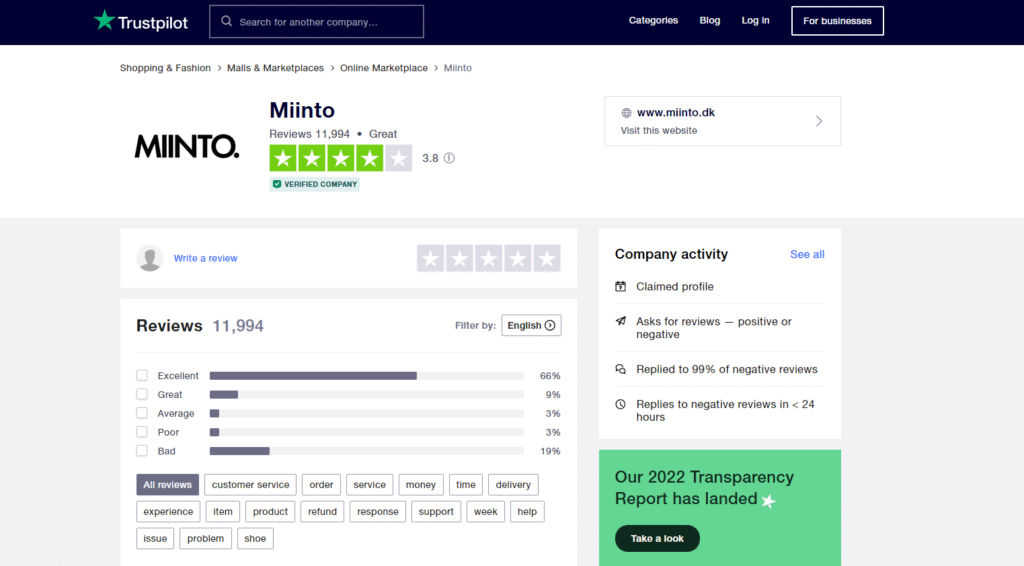Screen dimensions: 1024x566
Task: Check the Excellent rating filter
Action: [142, 375]
